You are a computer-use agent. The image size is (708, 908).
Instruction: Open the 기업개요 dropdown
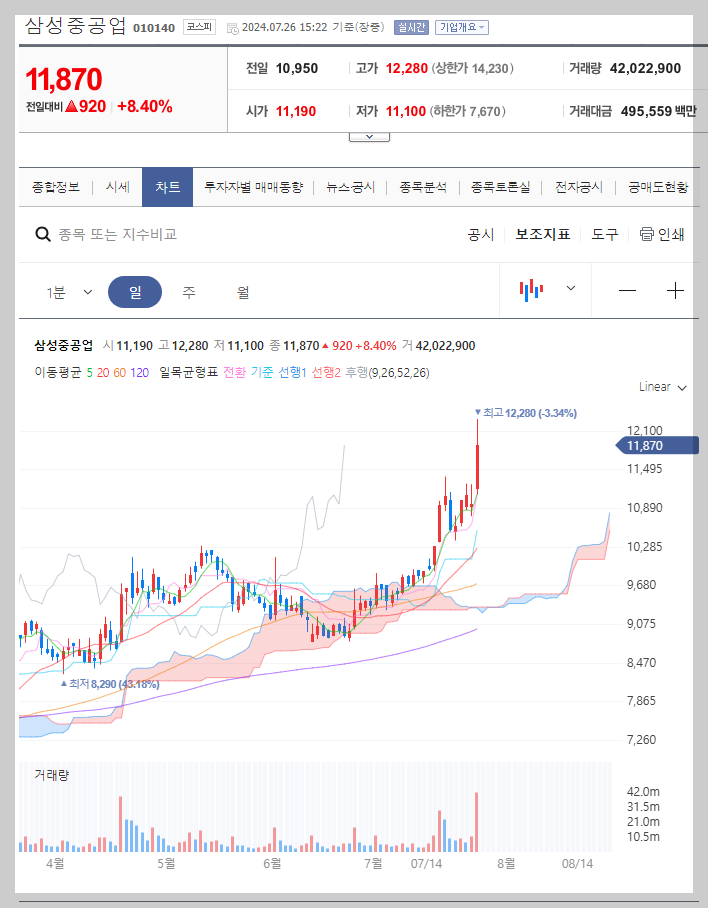(x=461, y=27)
